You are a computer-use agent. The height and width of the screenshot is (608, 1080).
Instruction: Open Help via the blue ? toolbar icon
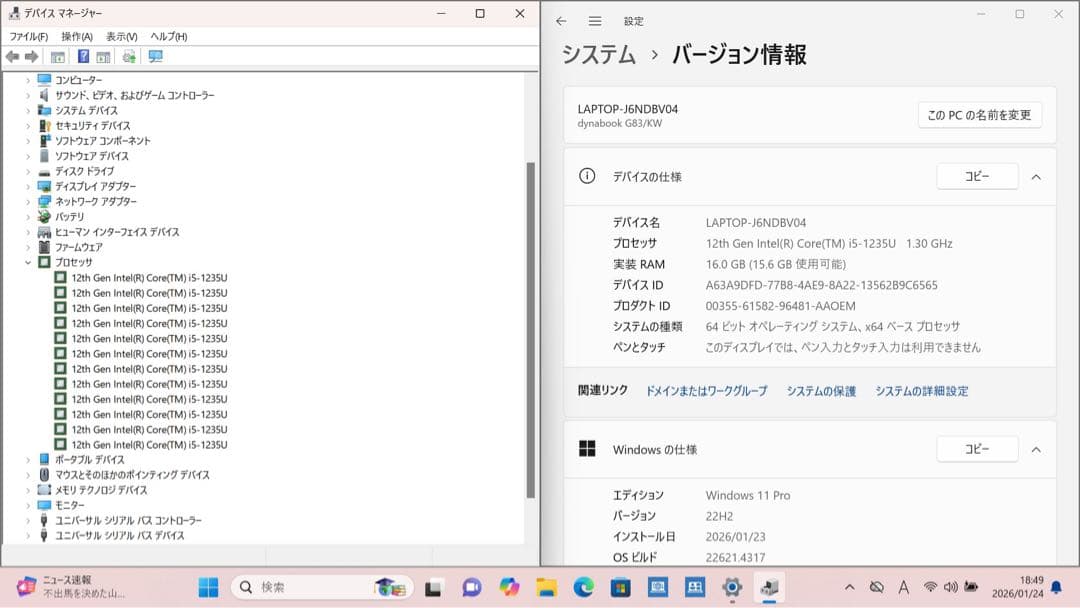[x=84, y=57]
